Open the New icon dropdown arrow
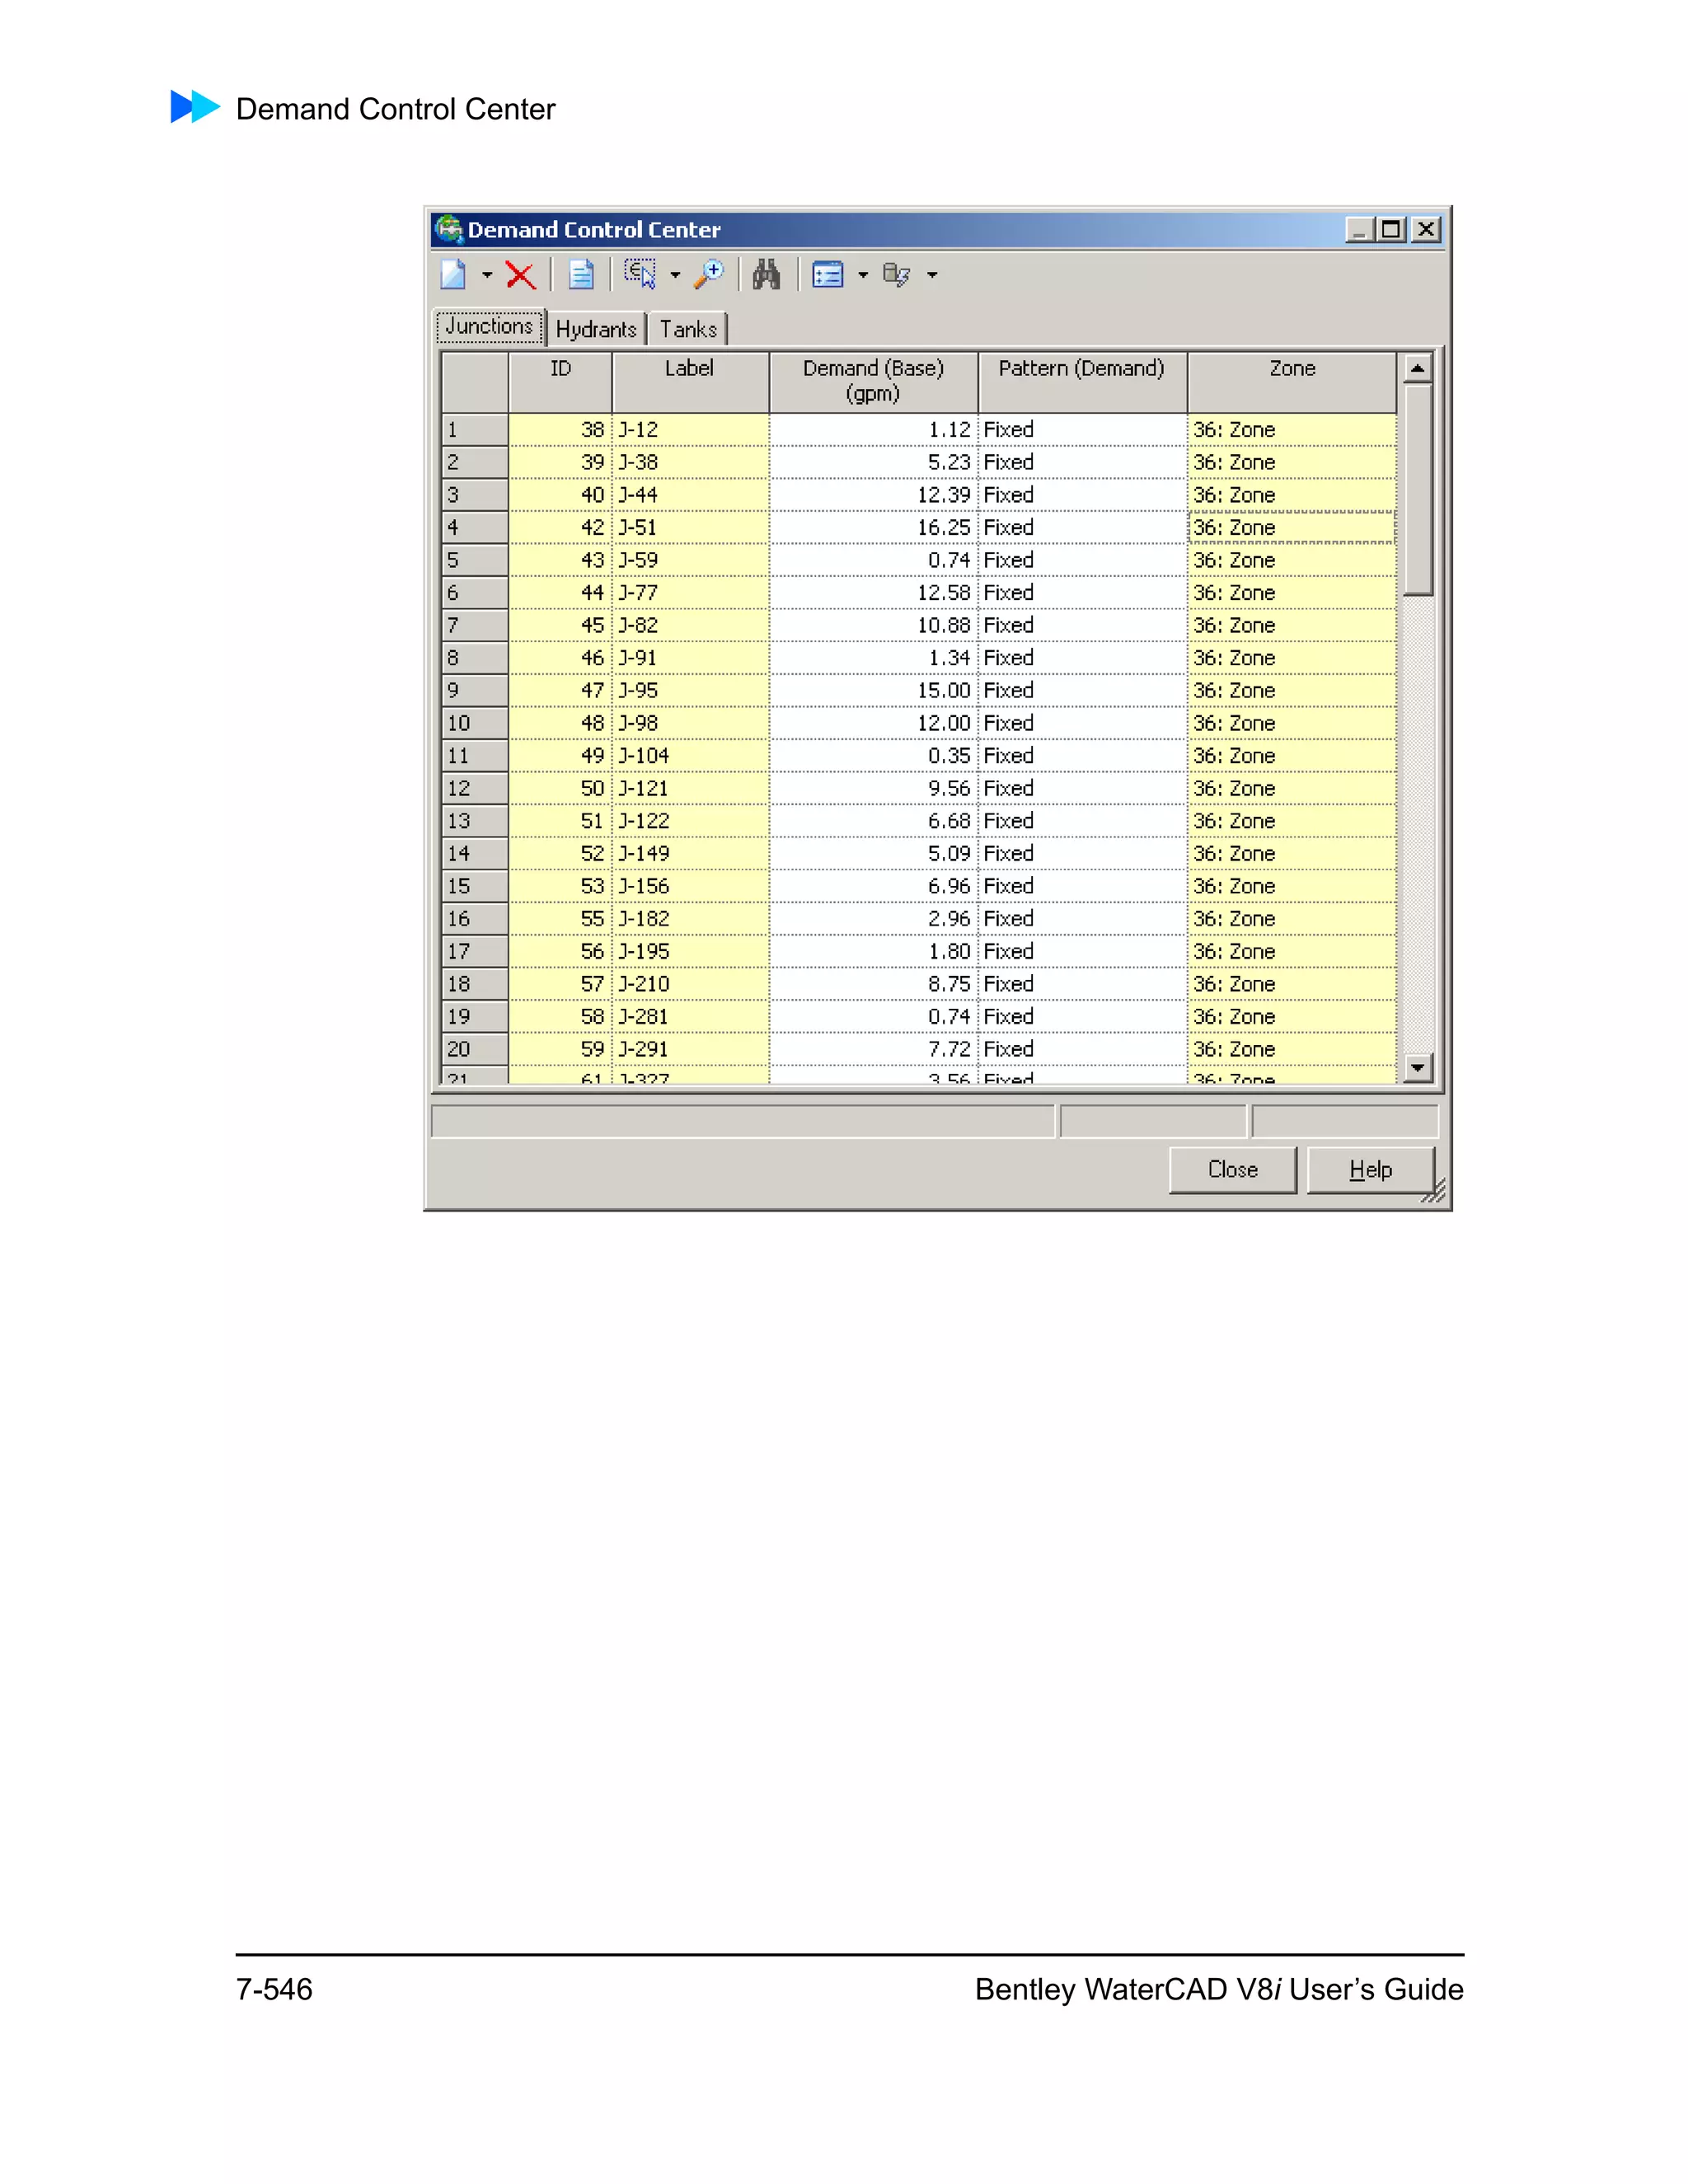Image resolution: width=1688 pixels, height=2184 pixels. [x=487, y=275]
